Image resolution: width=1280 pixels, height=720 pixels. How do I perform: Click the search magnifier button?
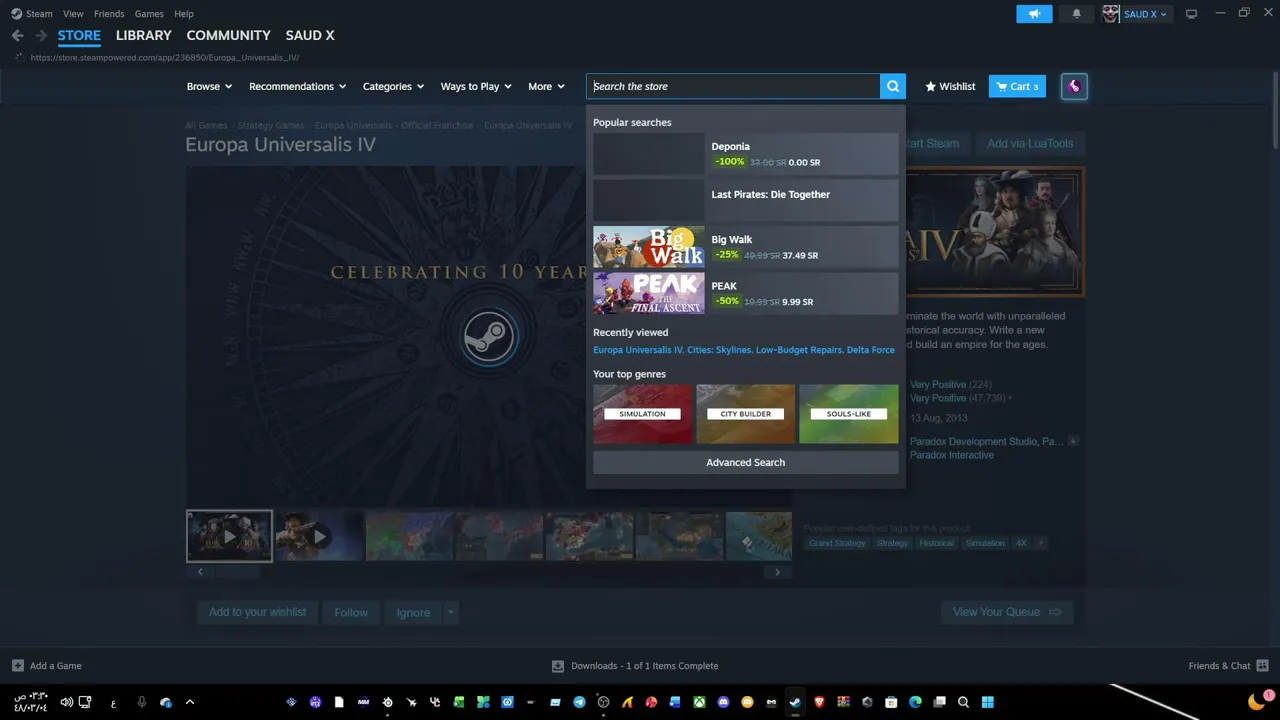[x=893, y=86]
